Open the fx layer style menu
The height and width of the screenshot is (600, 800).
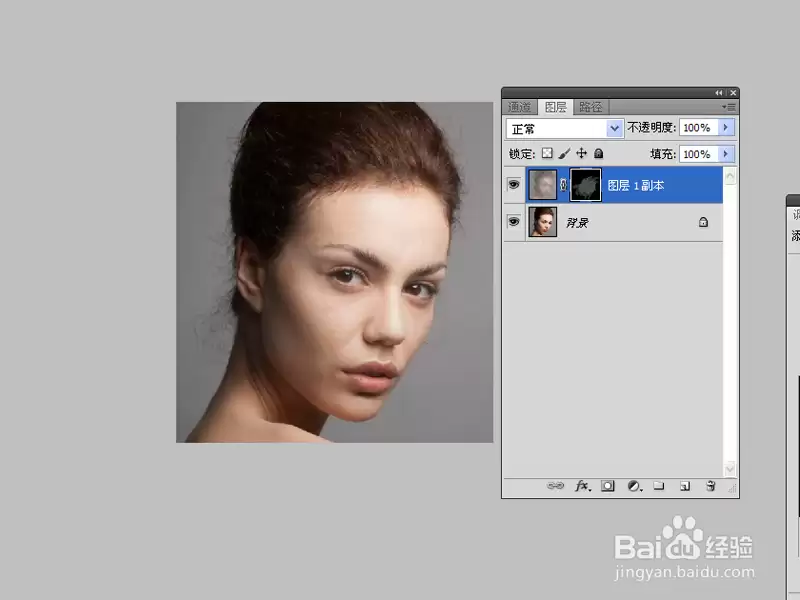583,486
